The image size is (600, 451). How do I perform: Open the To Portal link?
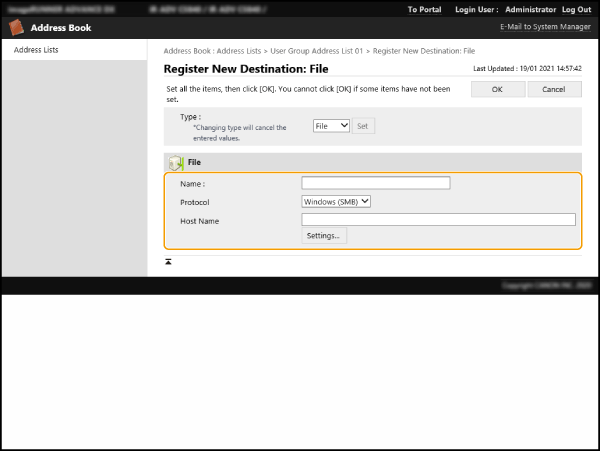[x=426, y=9]
